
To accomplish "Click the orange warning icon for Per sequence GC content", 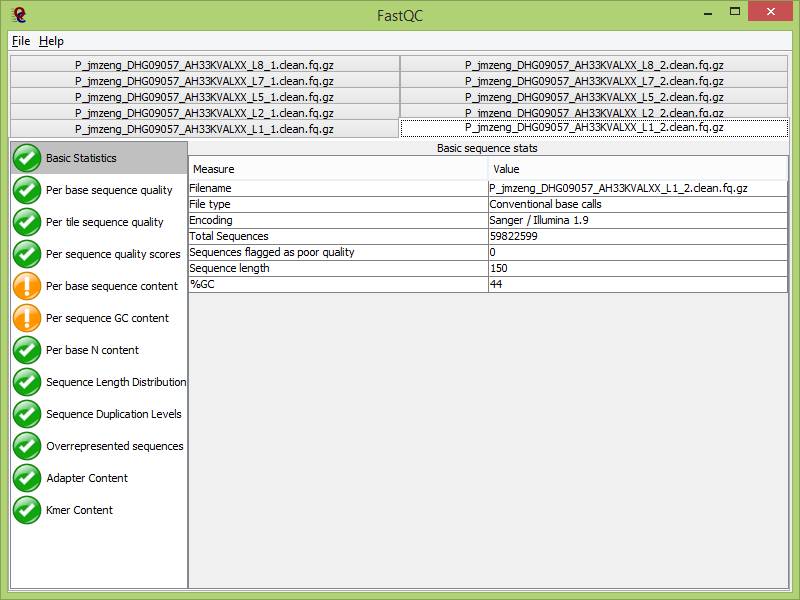I will [x=27, y=318].
